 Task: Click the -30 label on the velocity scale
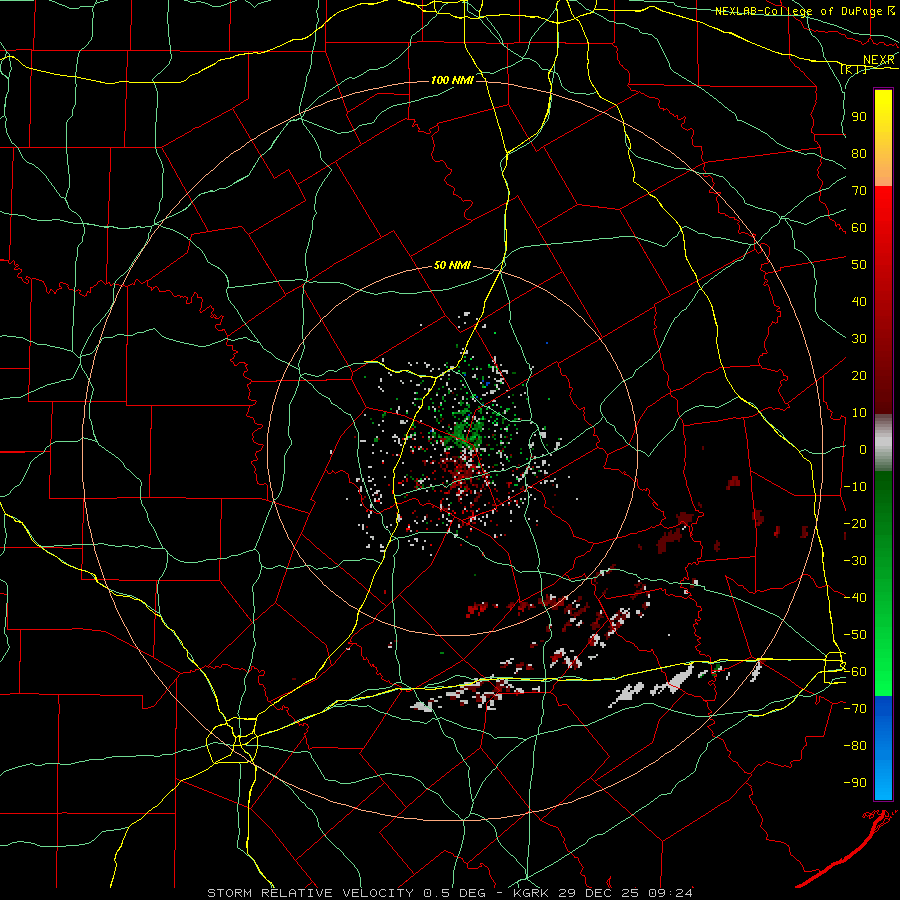[x=855, y=561]
